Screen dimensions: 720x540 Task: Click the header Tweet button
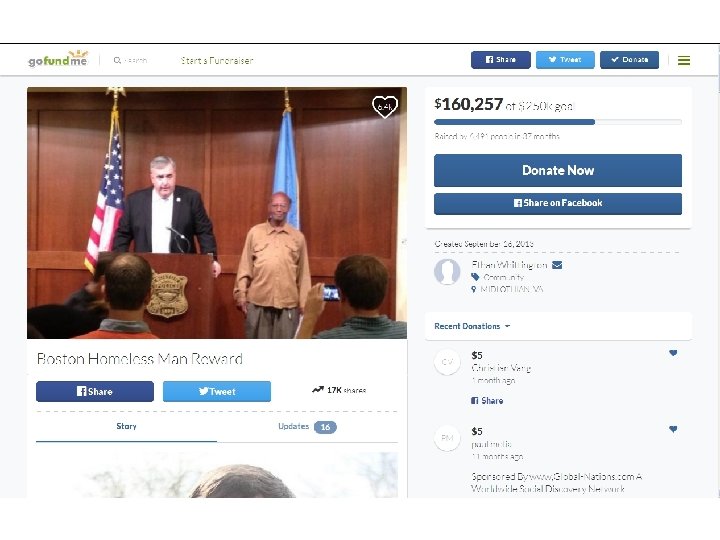(565, 60)
